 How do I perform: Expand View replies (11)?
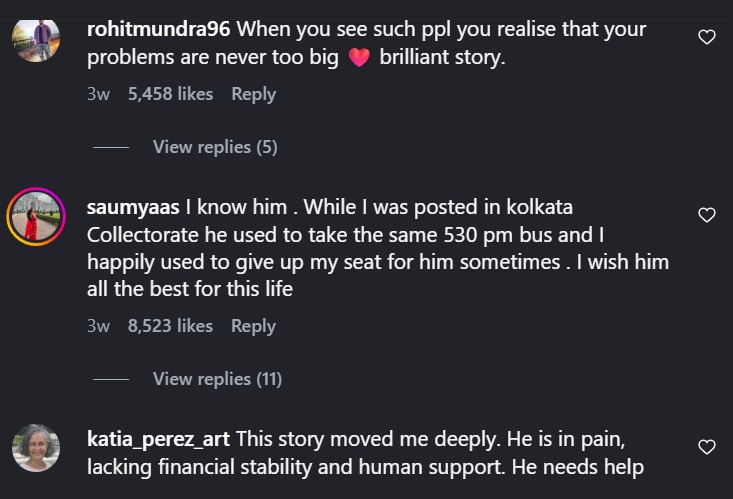coord(217,379)
